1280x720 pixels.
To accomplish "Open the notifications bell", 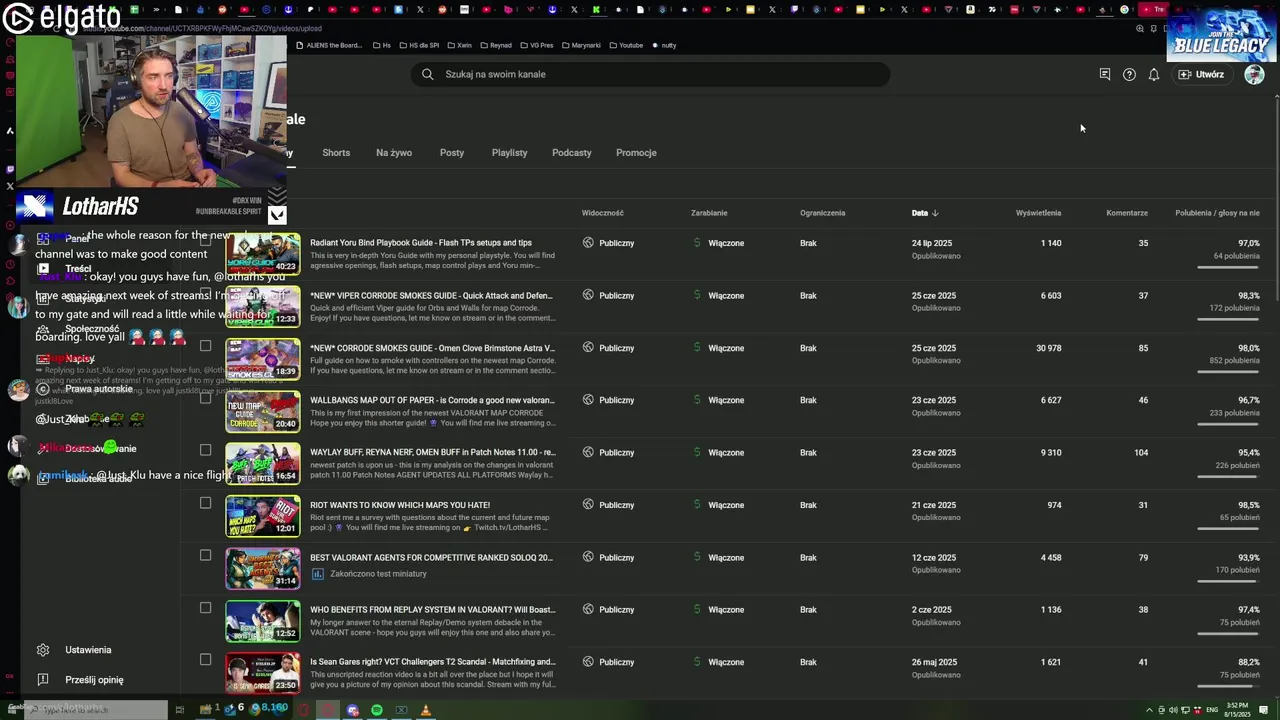I will [x=1153, y=74].
